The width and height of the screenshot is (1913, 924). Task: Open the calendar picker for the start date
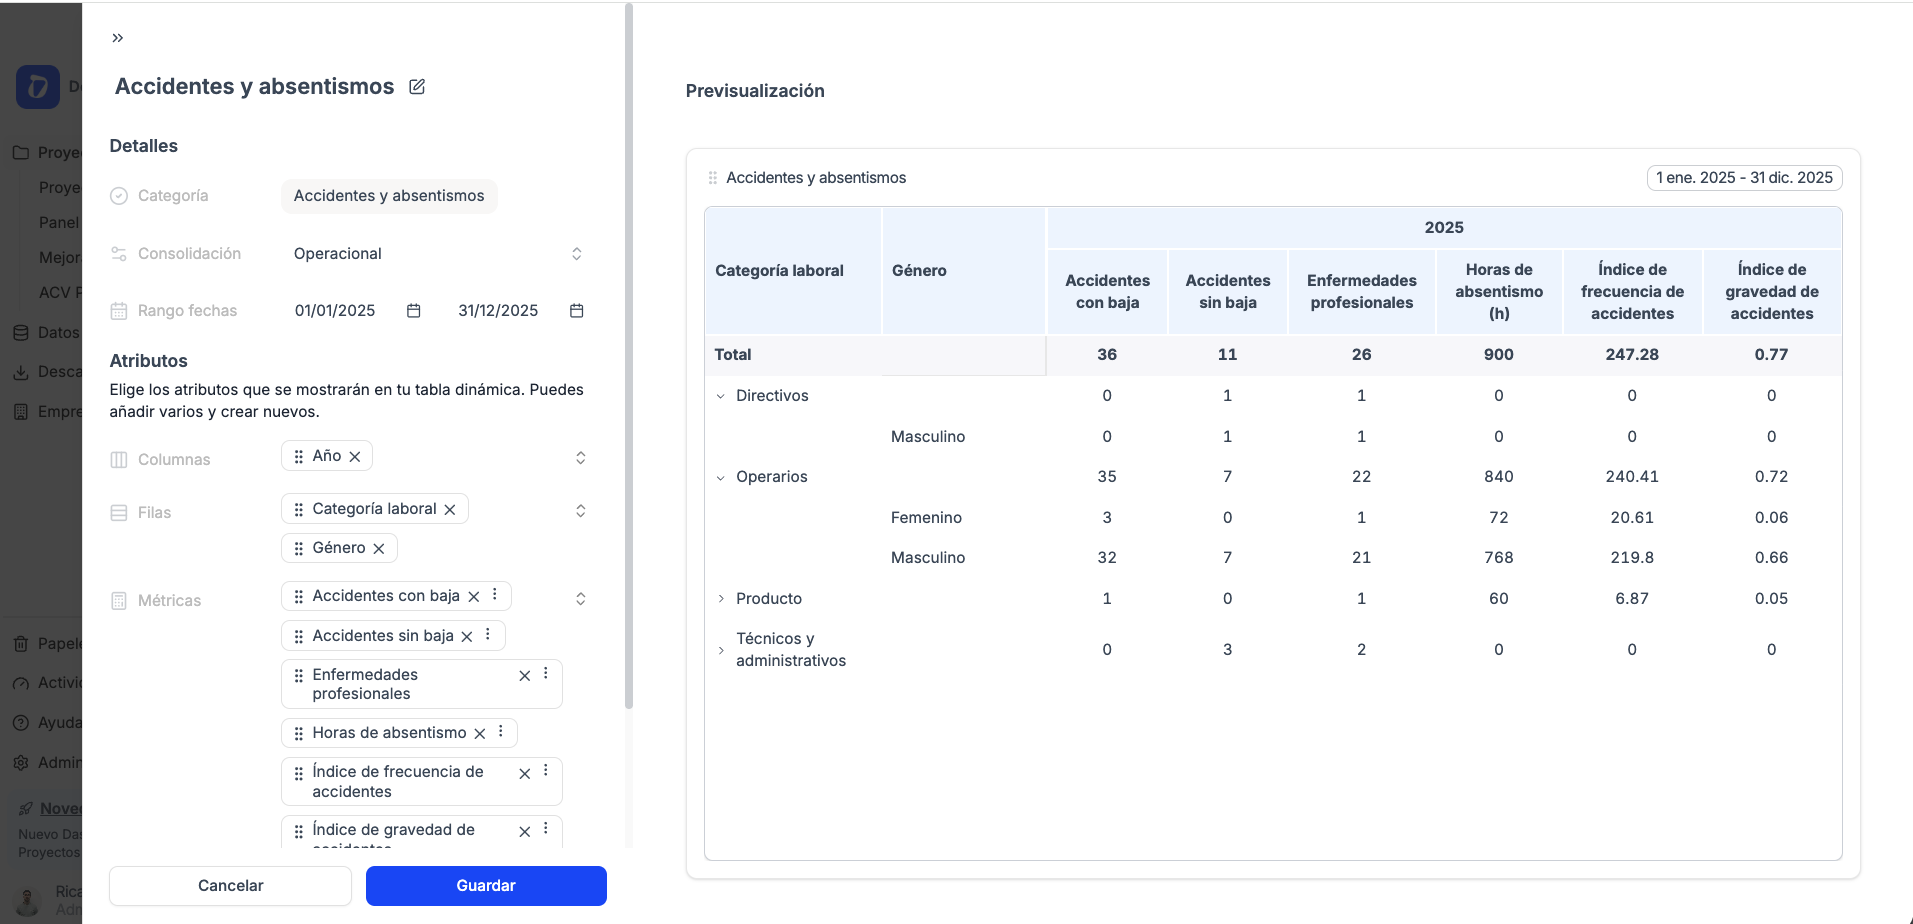pos(413,311)
